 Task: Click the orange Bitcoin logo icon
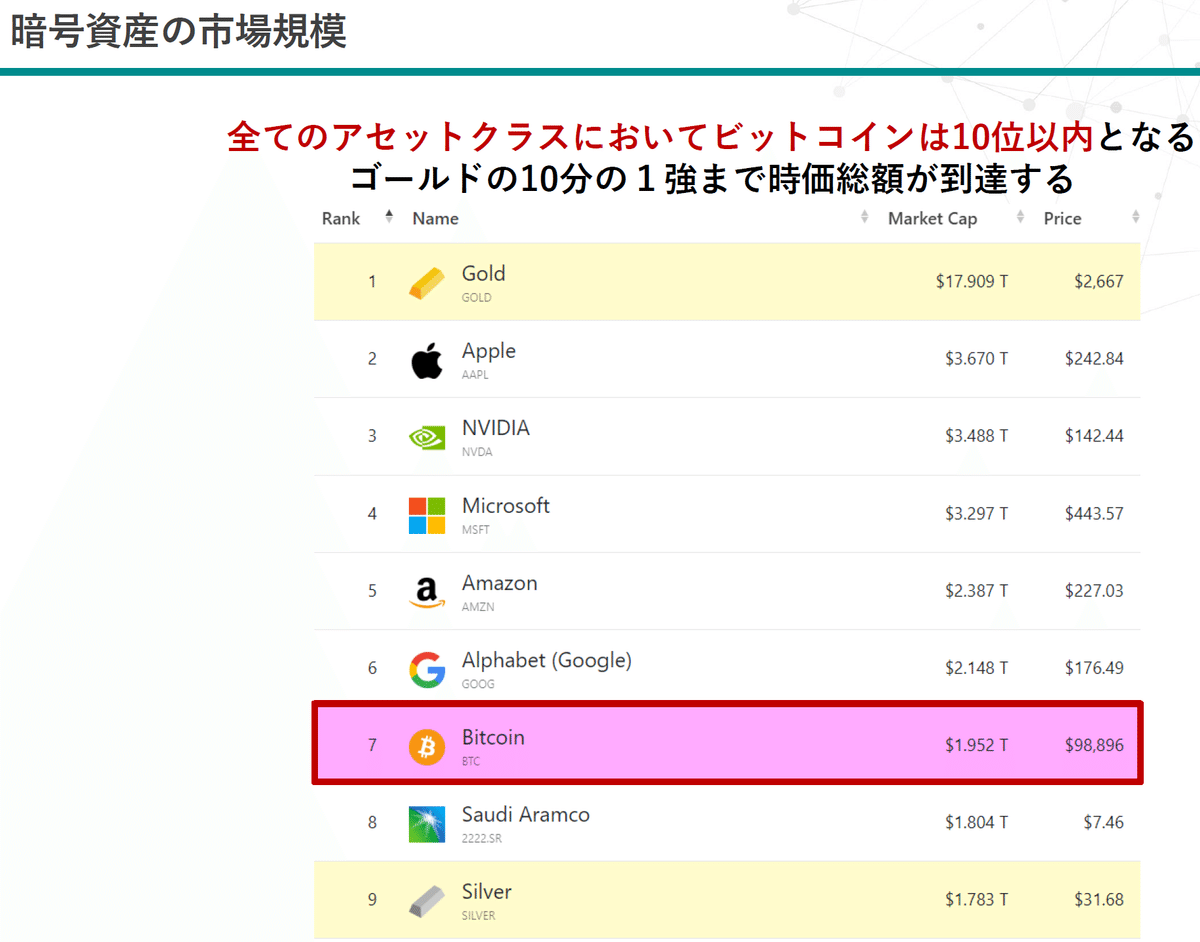(x=427, y=747)
